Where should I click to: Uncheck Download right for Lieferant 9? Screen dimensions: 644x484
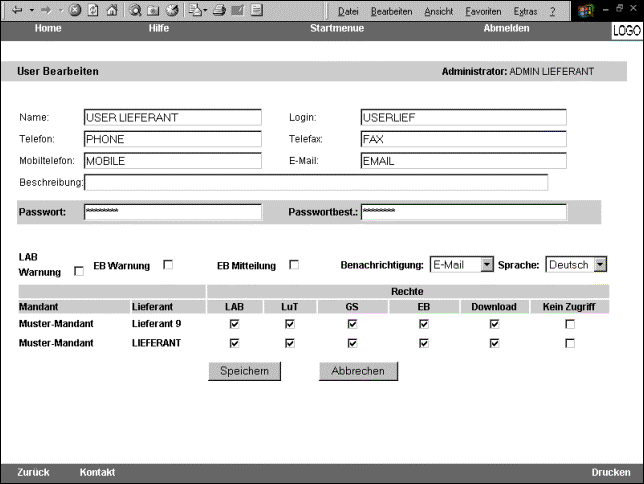(494, 324)
